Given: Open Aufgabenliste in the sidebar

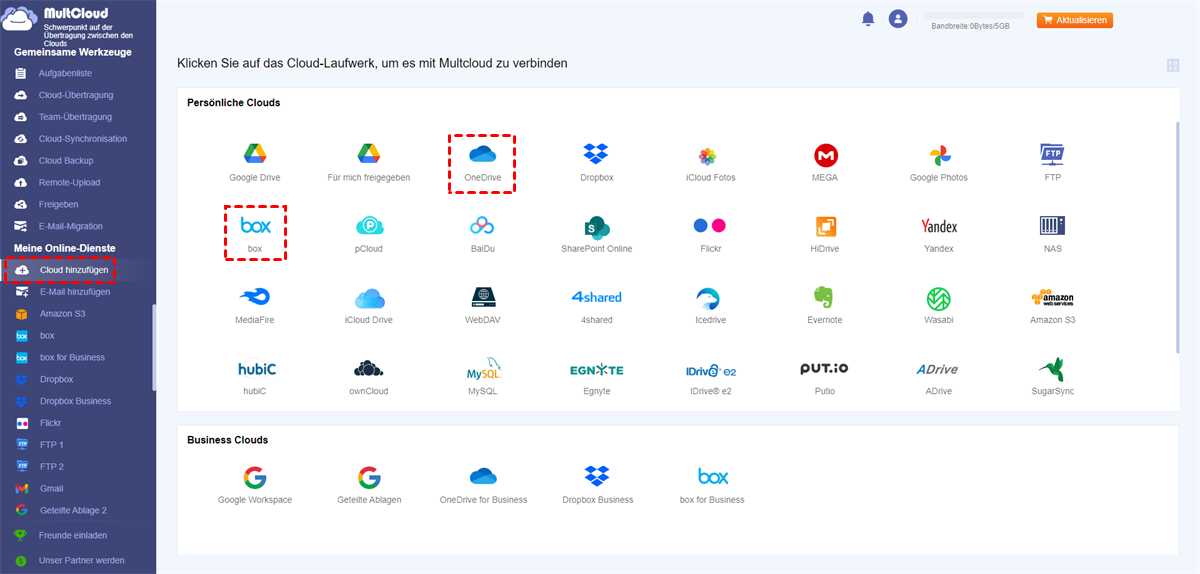Looking at the screenshot, I should click(x=64, y=73).
